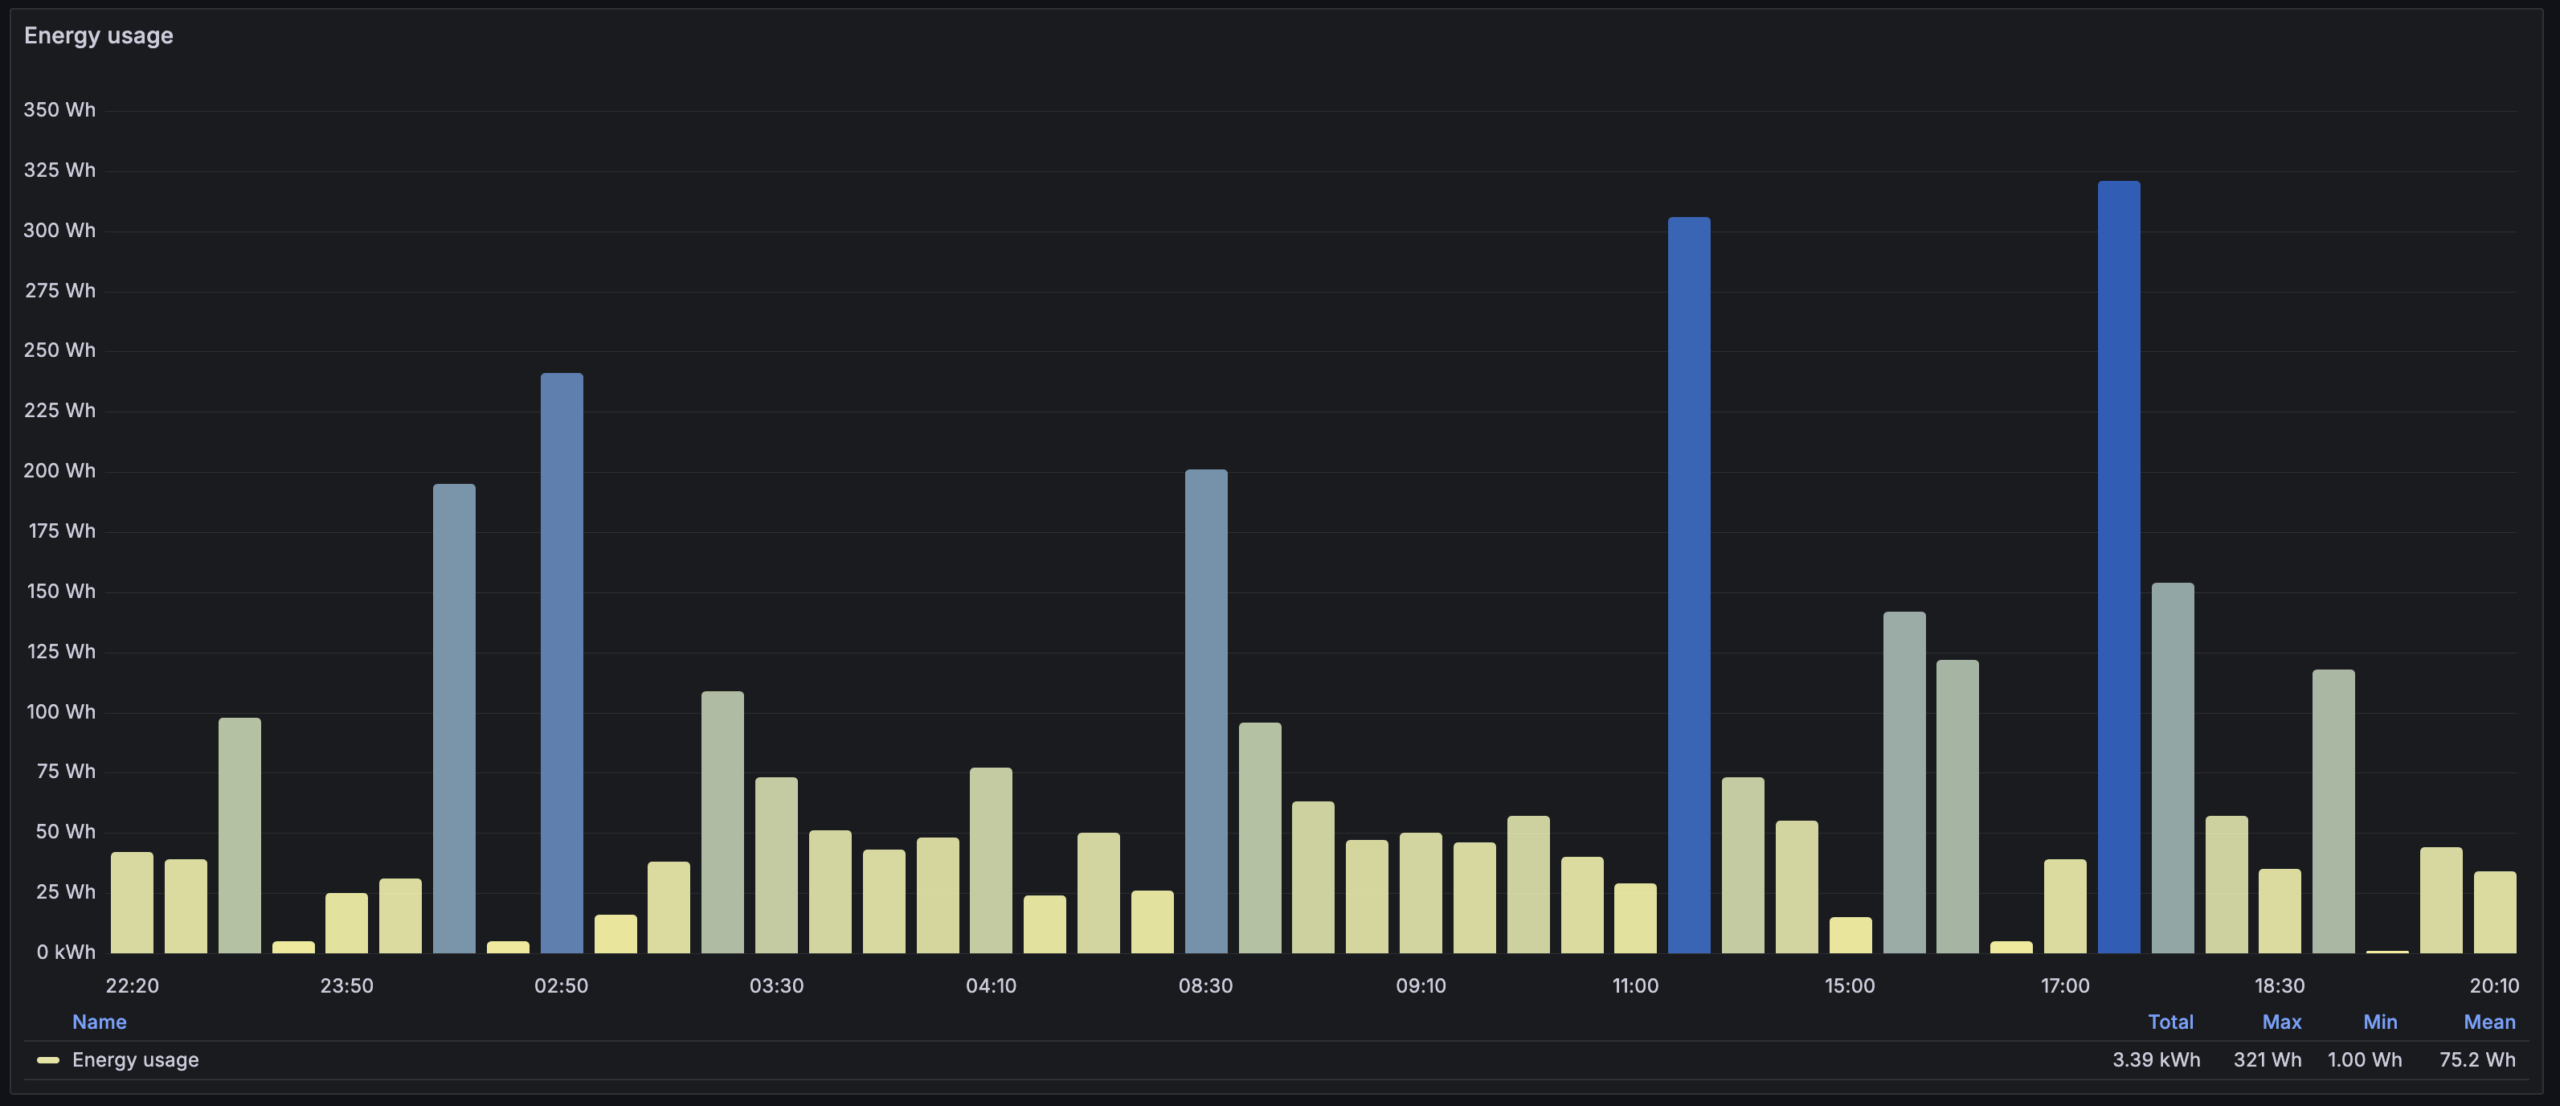Sort legend by Mean column header
Image resolution: width=2560 pixels, height=1106 pixels.
click(2488, 1022)
